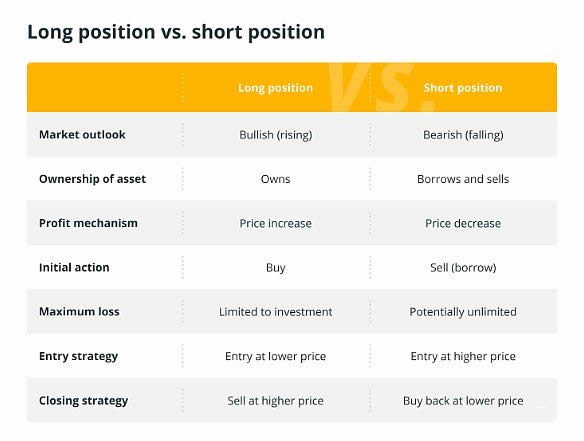The image size is (584, 441).
Task: Click the Ownership of asset label
Action: click(x=92, y=179)
